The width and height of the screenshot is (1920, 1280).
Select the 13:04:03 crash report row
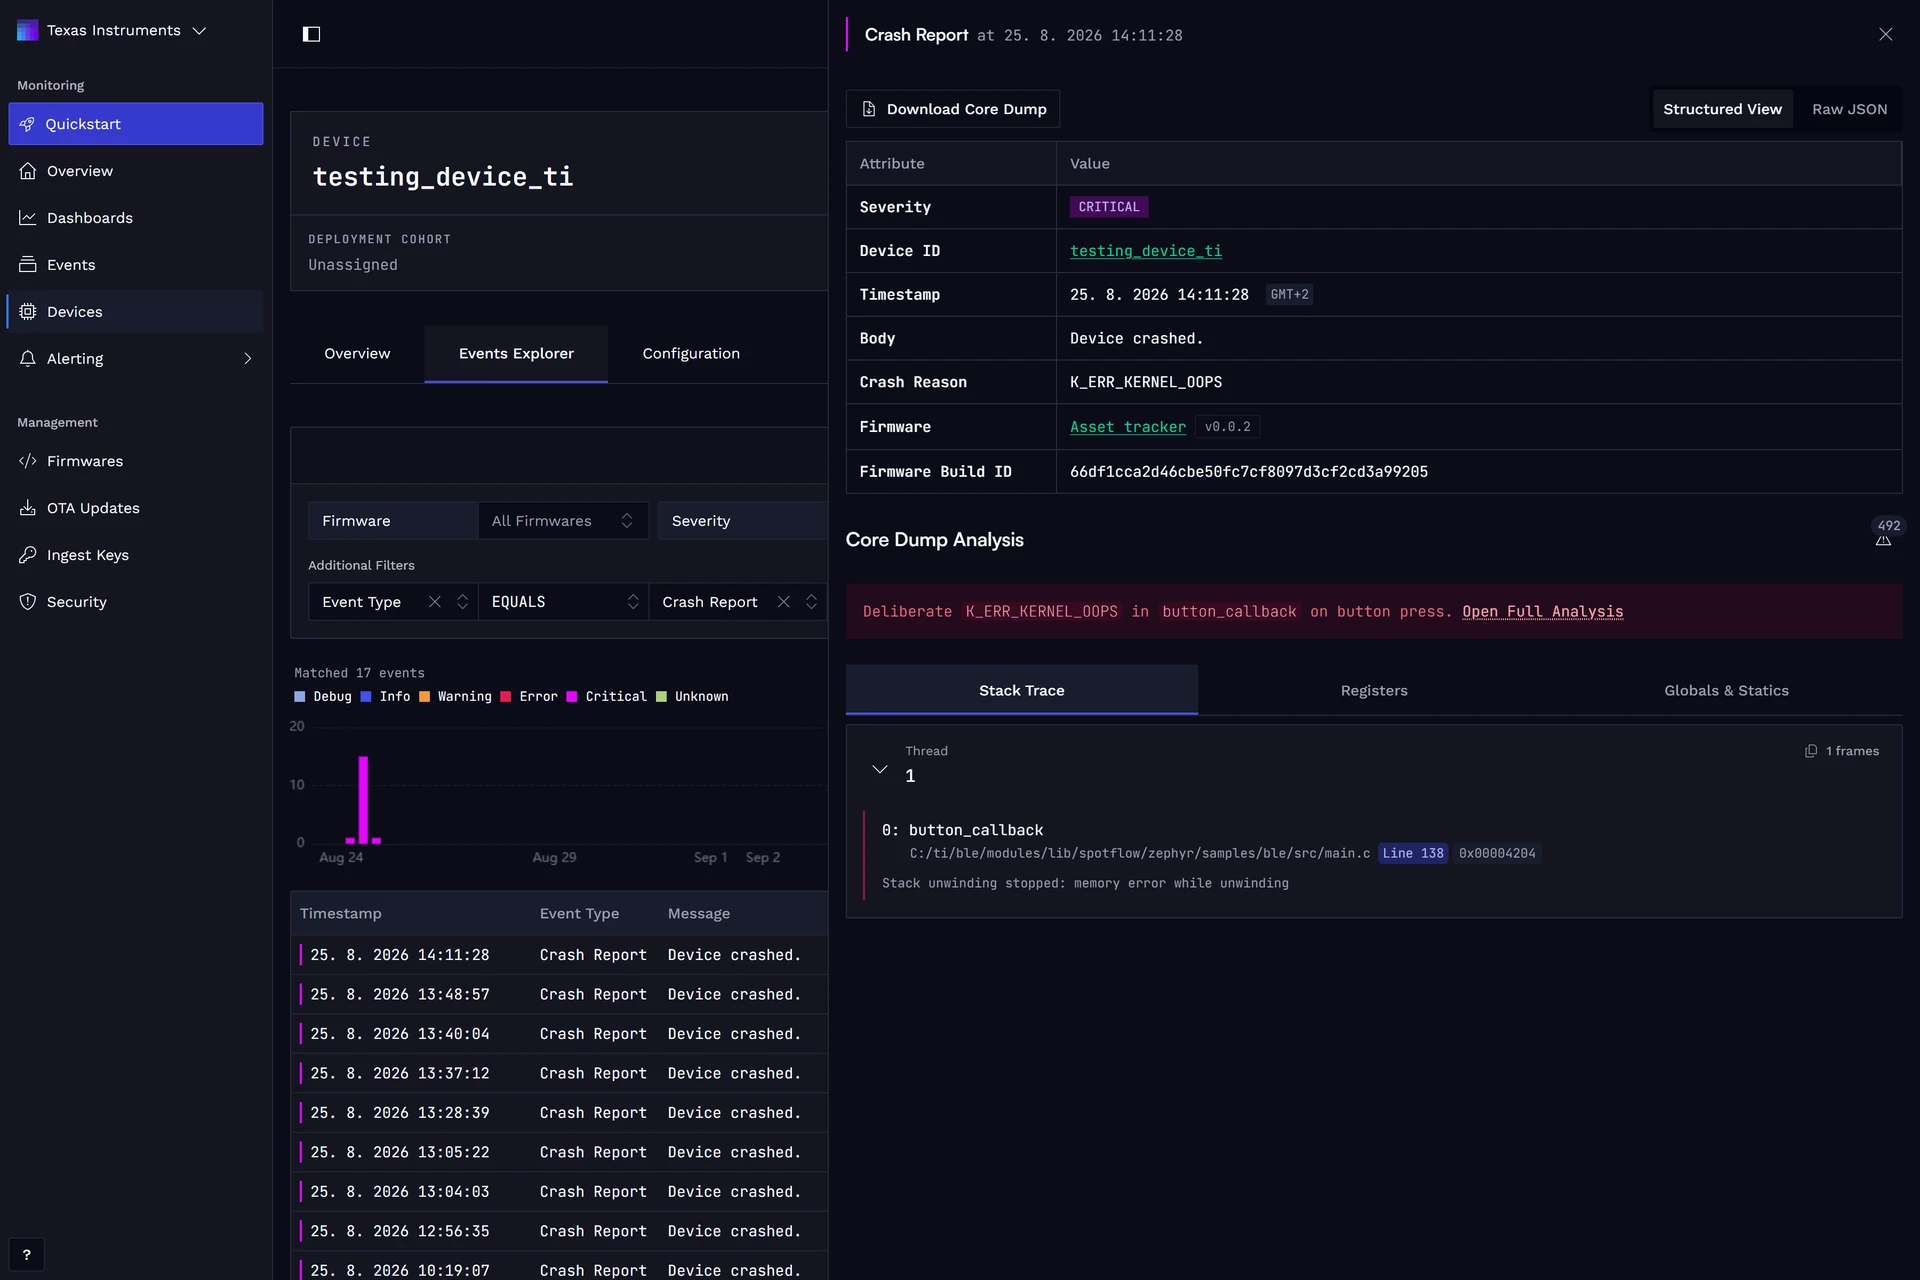(x=559, y=1192)
